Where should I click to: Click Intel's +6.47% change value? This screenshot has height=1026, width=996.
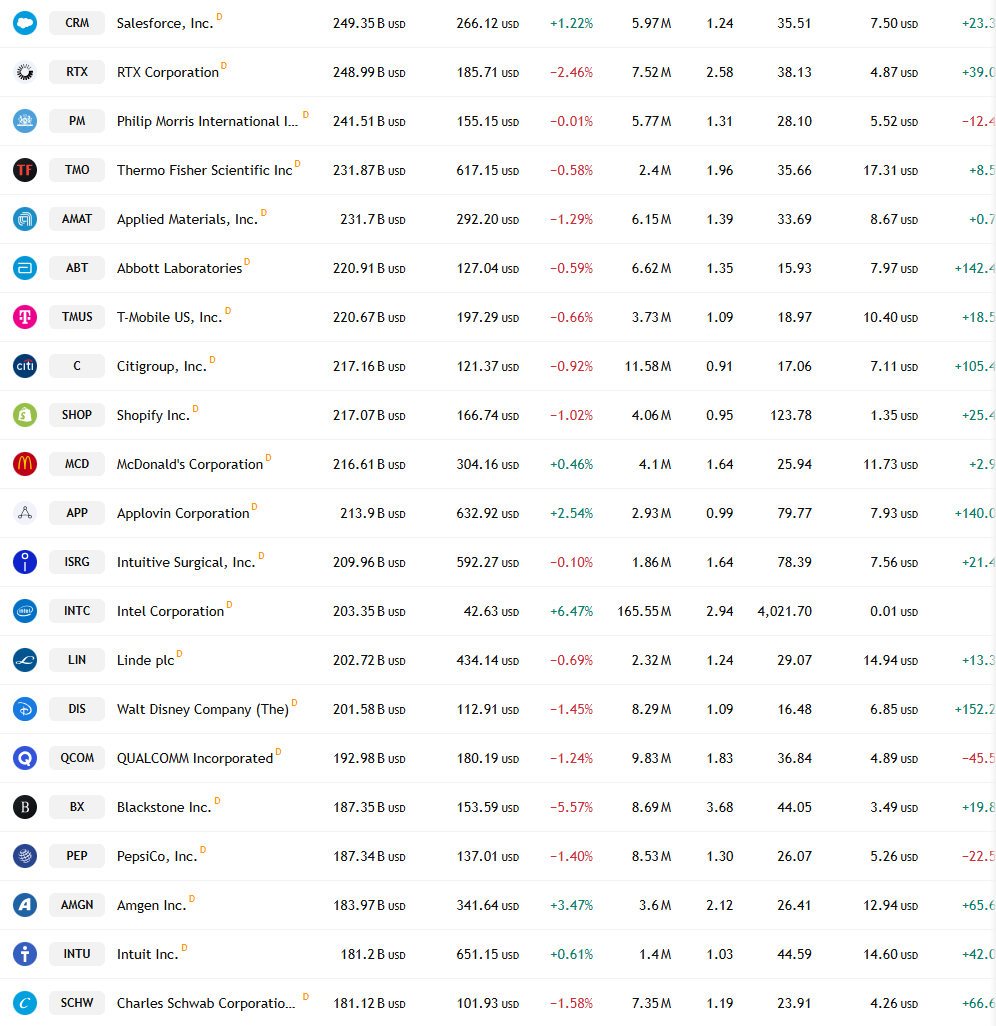click(571, 612)
